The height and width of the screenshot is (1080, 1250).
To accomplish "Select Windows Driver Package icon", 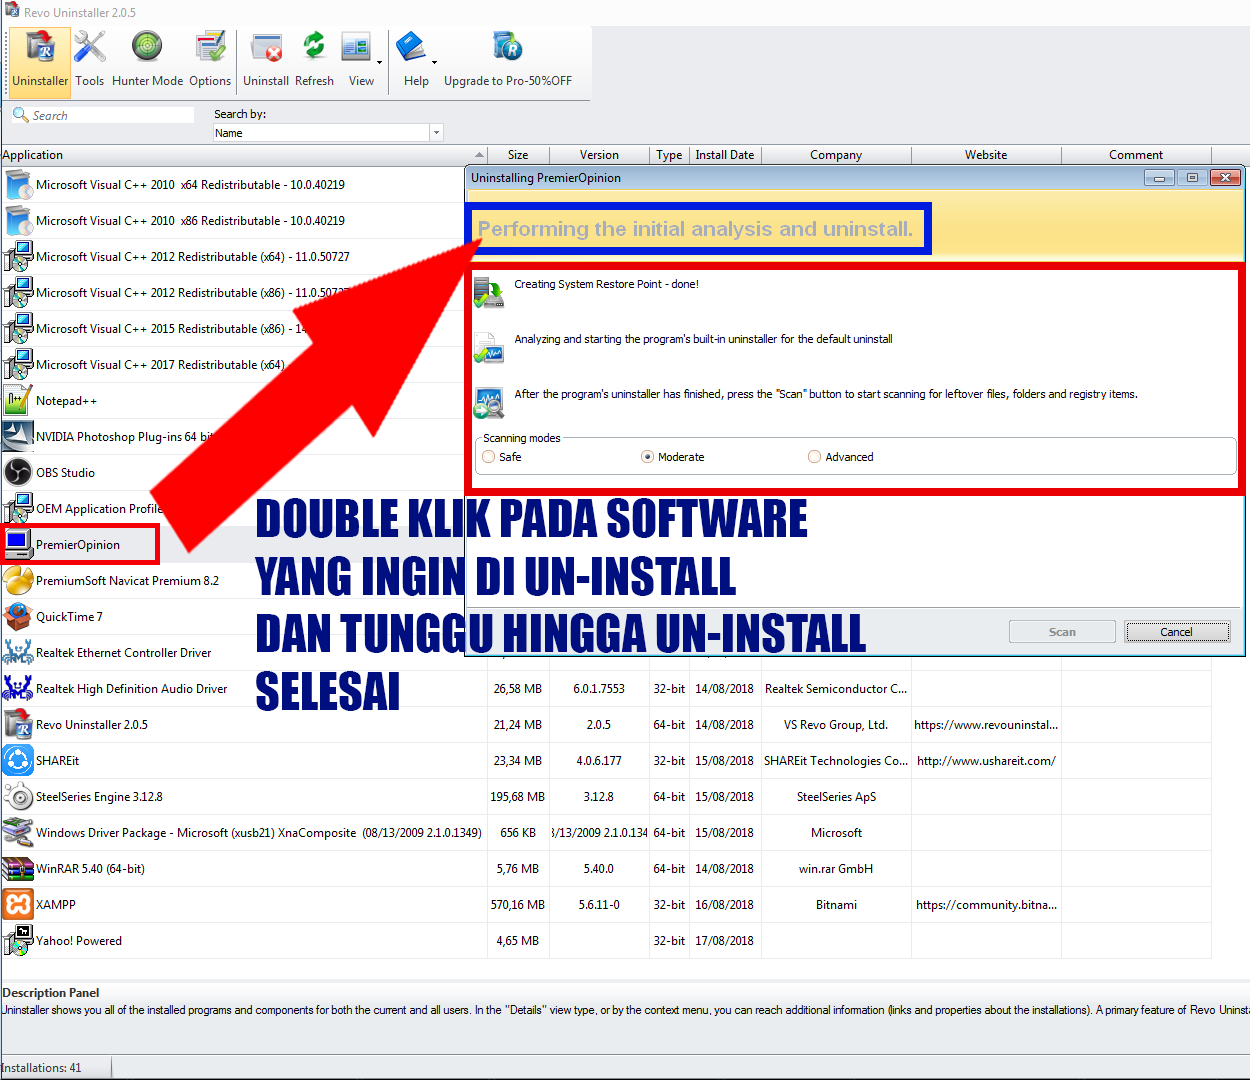I will click(18, 833).
